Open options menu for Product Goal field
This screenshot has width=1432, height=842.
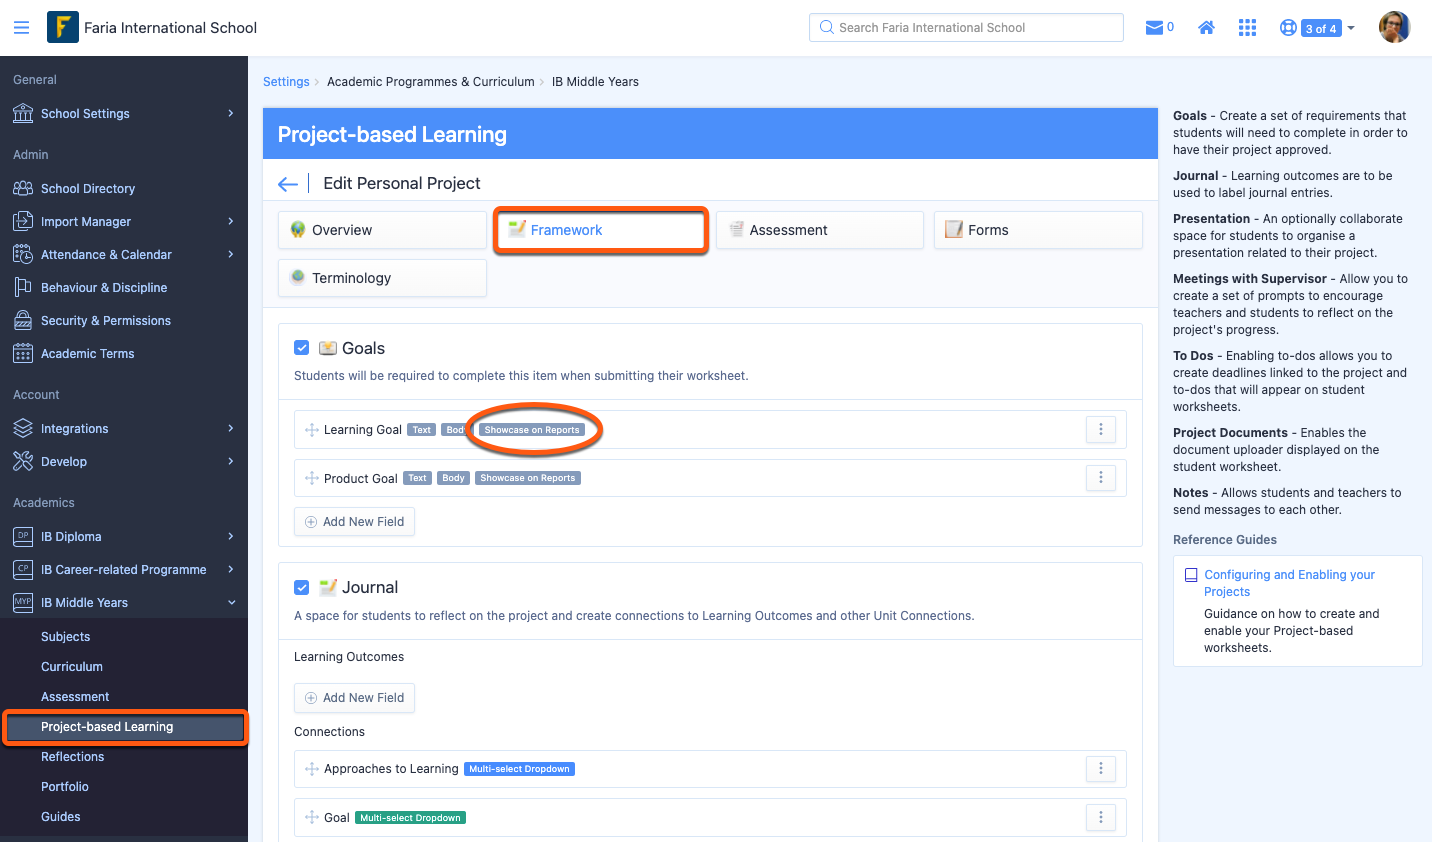pyautogui.click(x=1101, y=478)
